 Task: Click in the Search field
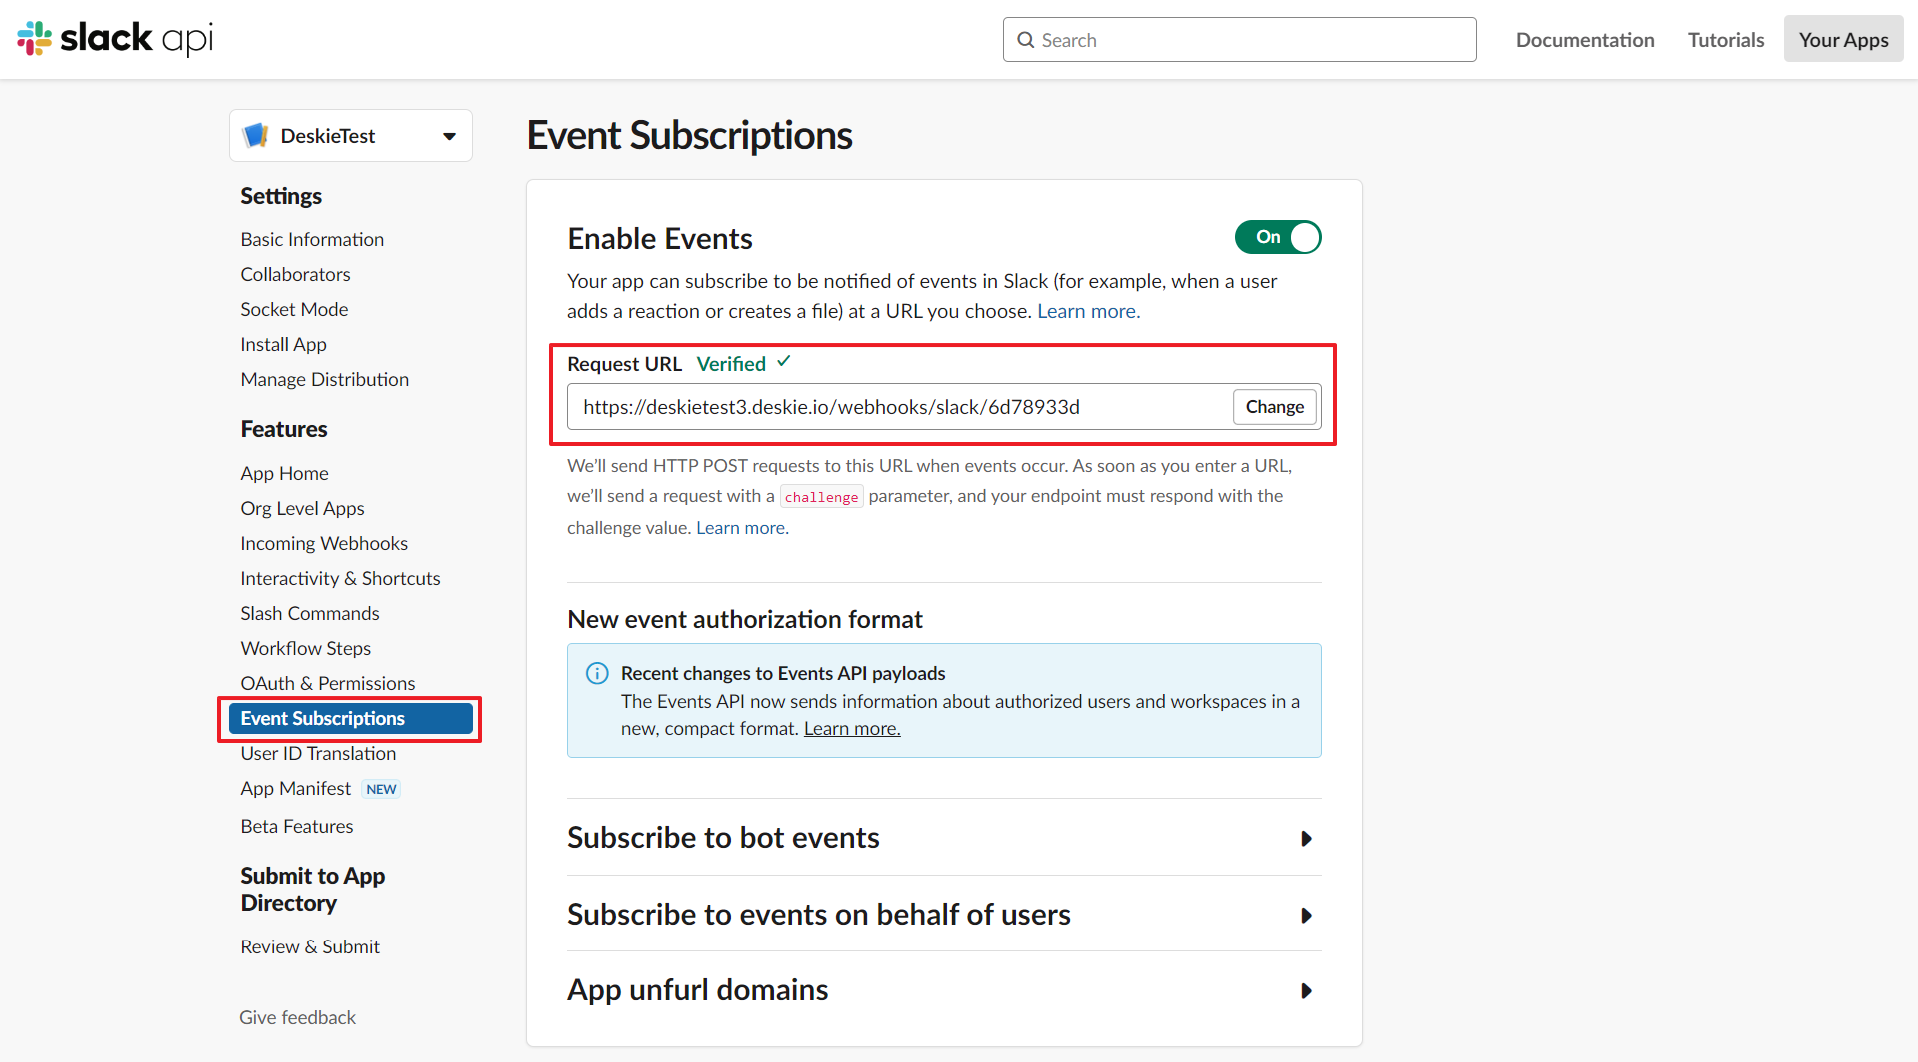click(x=1239, y=40)
